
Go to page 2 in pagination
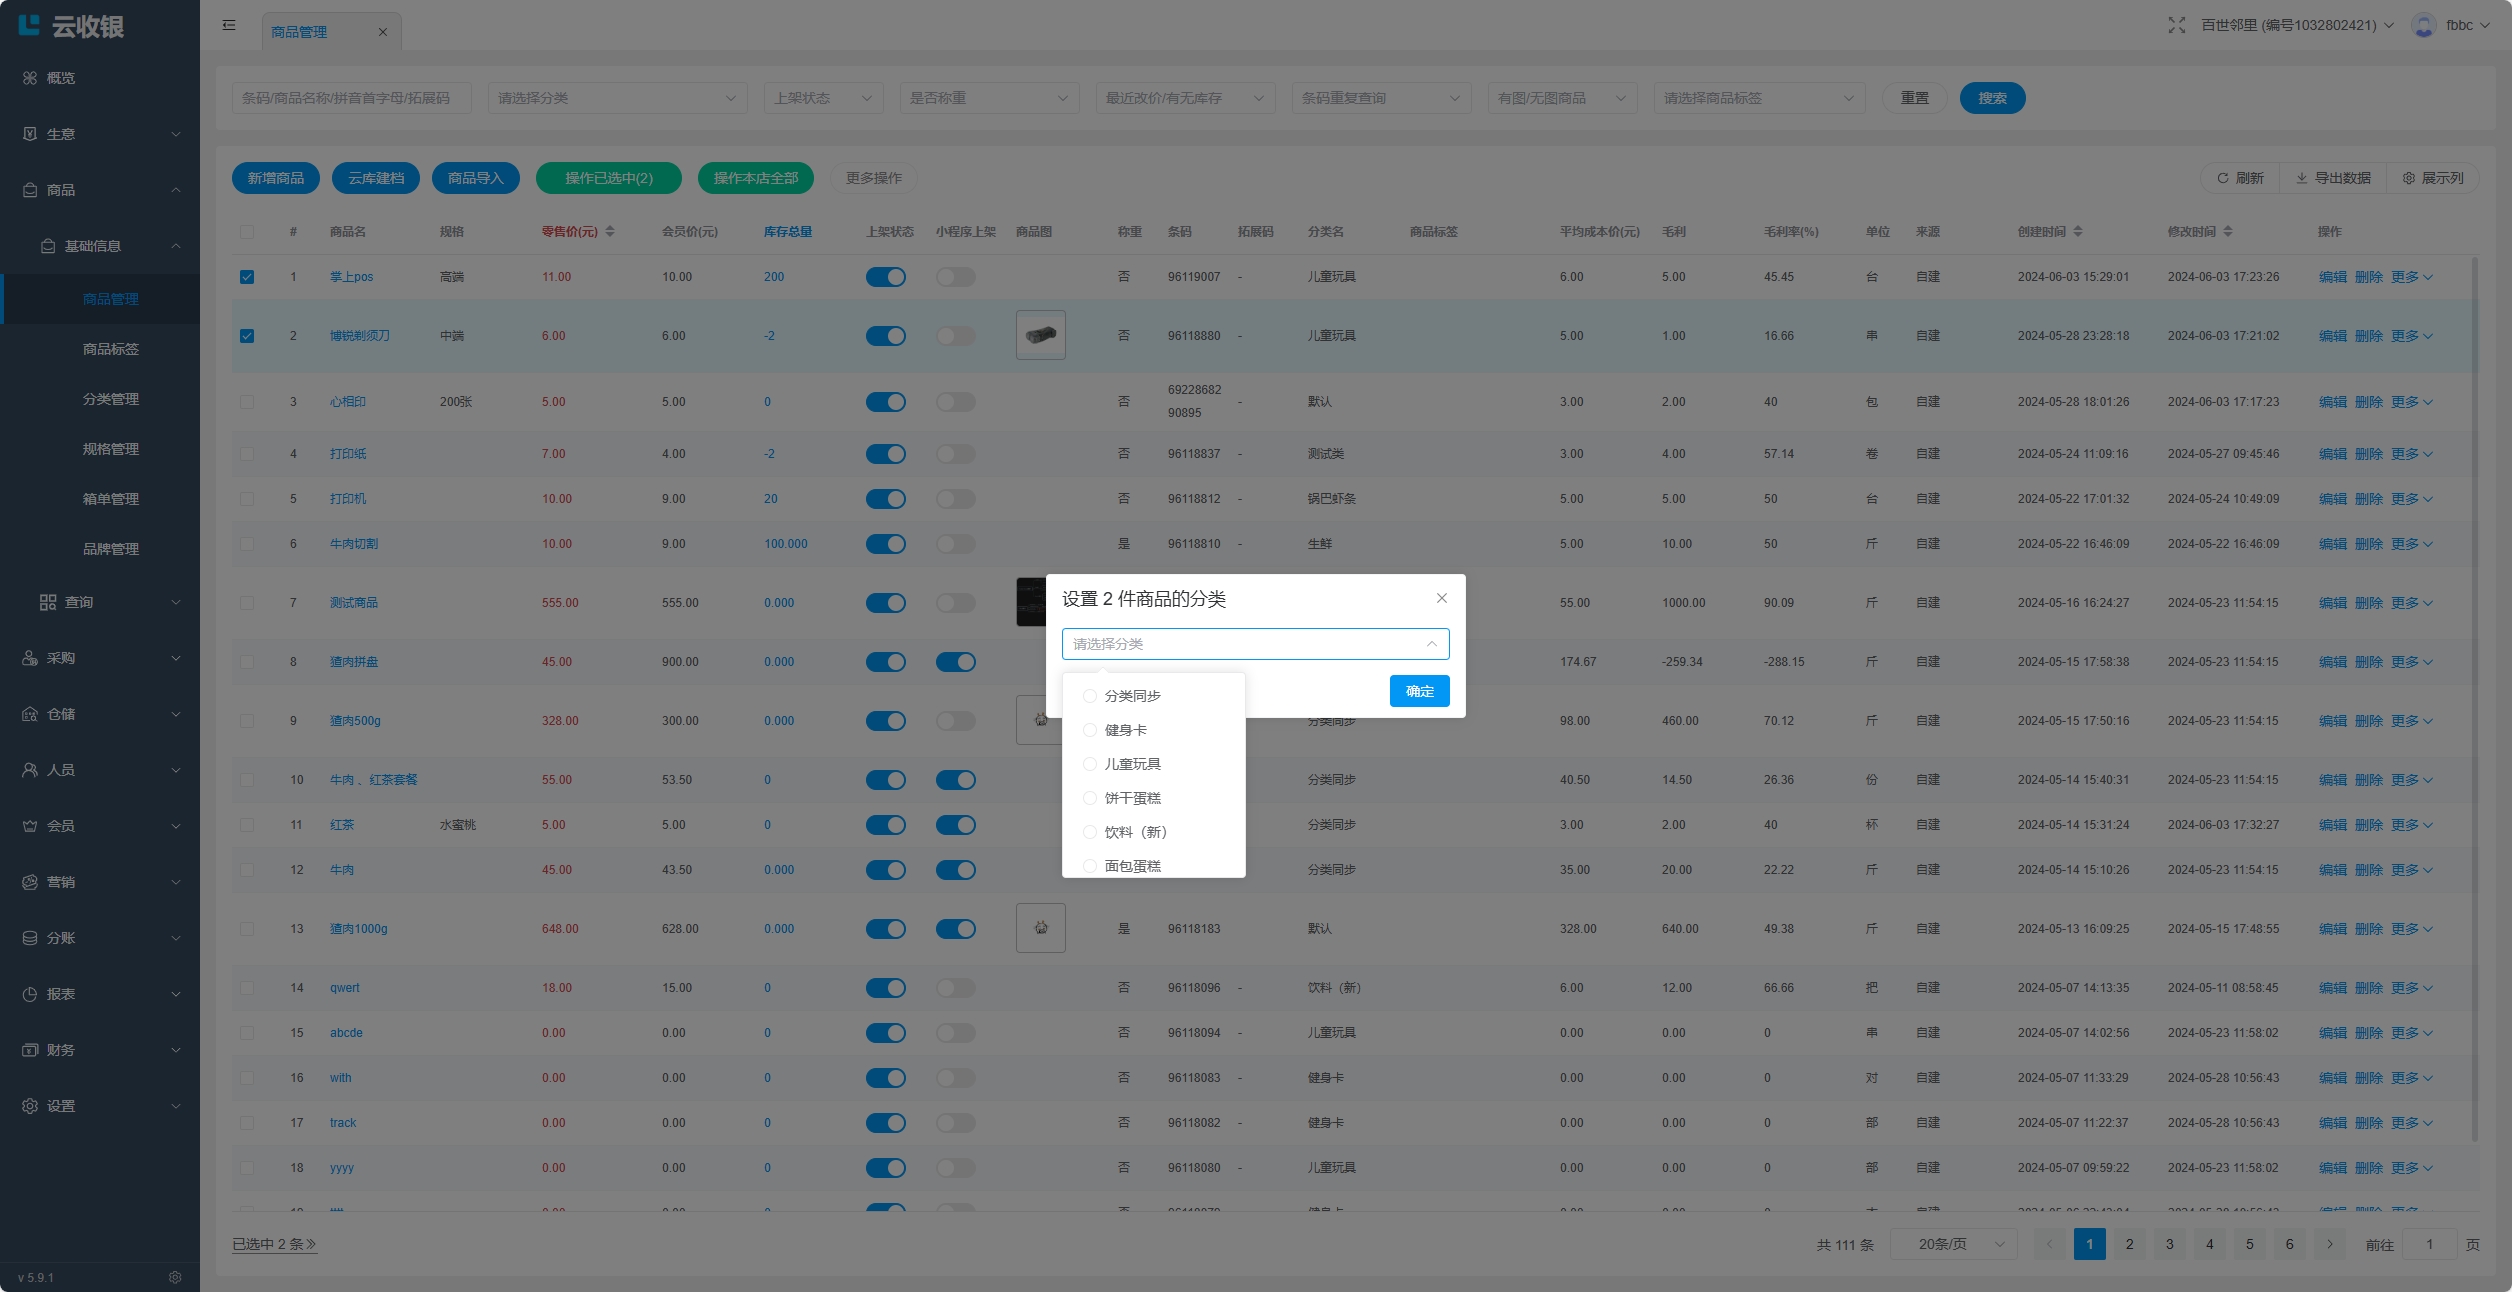pyautogui.click(x=2129, y=1244)
